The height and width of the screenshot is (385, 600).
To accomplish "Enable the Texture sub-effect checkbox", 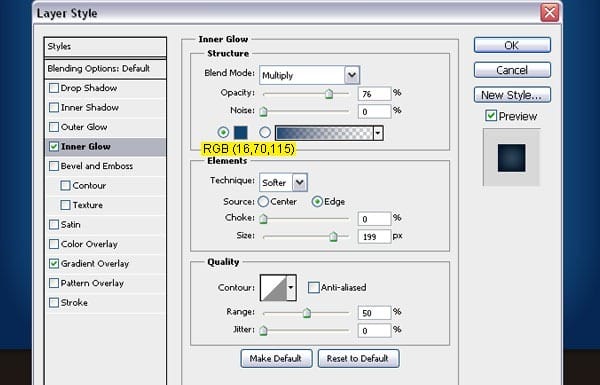I will pyautogui.click(x=65, y=205).
